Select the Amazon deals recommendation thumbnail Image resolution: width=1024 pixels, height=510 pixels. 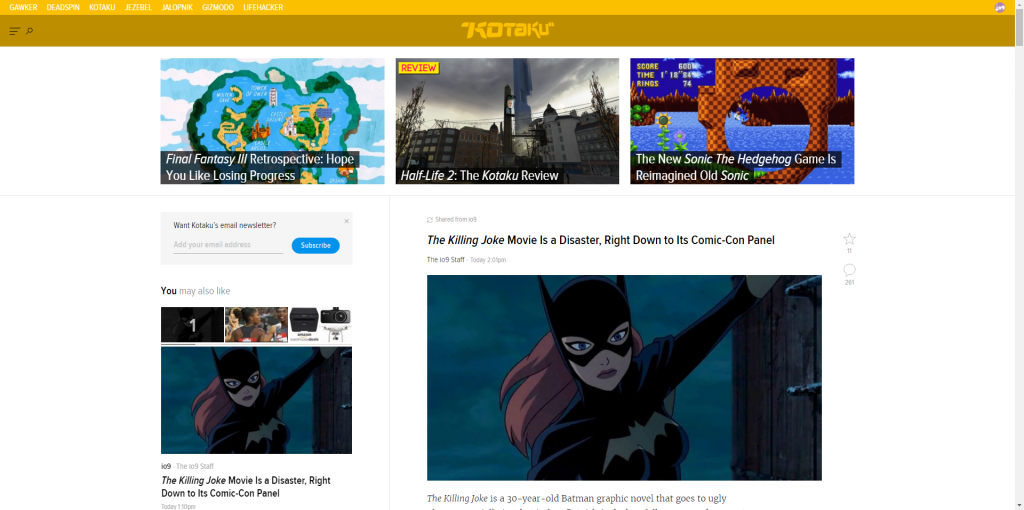[x=320, y=325]
